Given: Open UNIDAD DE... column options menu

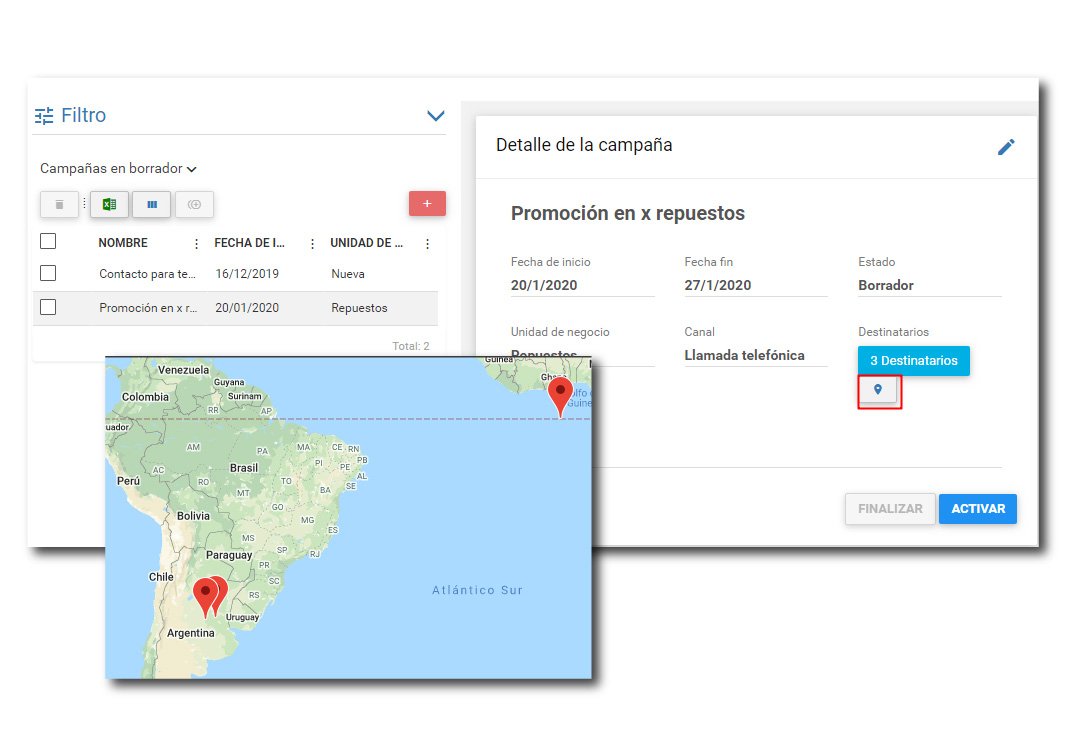Looking at the screenshot, I should pyautogui.click(x=427, y=244).
